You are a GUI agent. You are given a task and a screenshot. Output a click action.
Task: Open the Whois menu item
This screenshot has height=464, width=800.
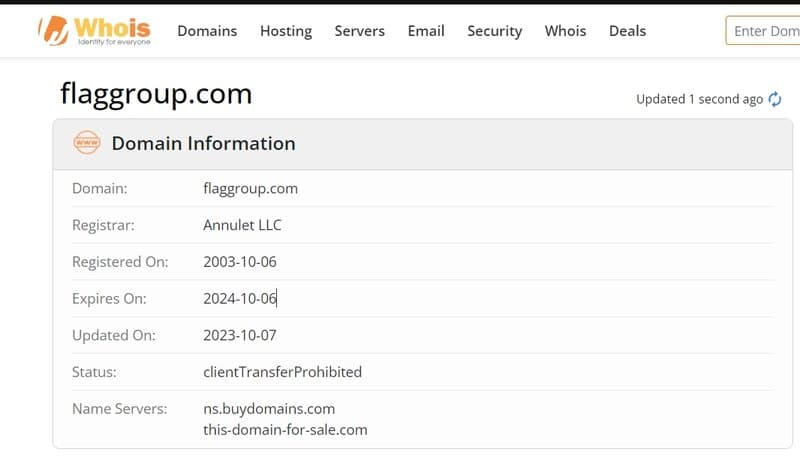tap(565, 31)
